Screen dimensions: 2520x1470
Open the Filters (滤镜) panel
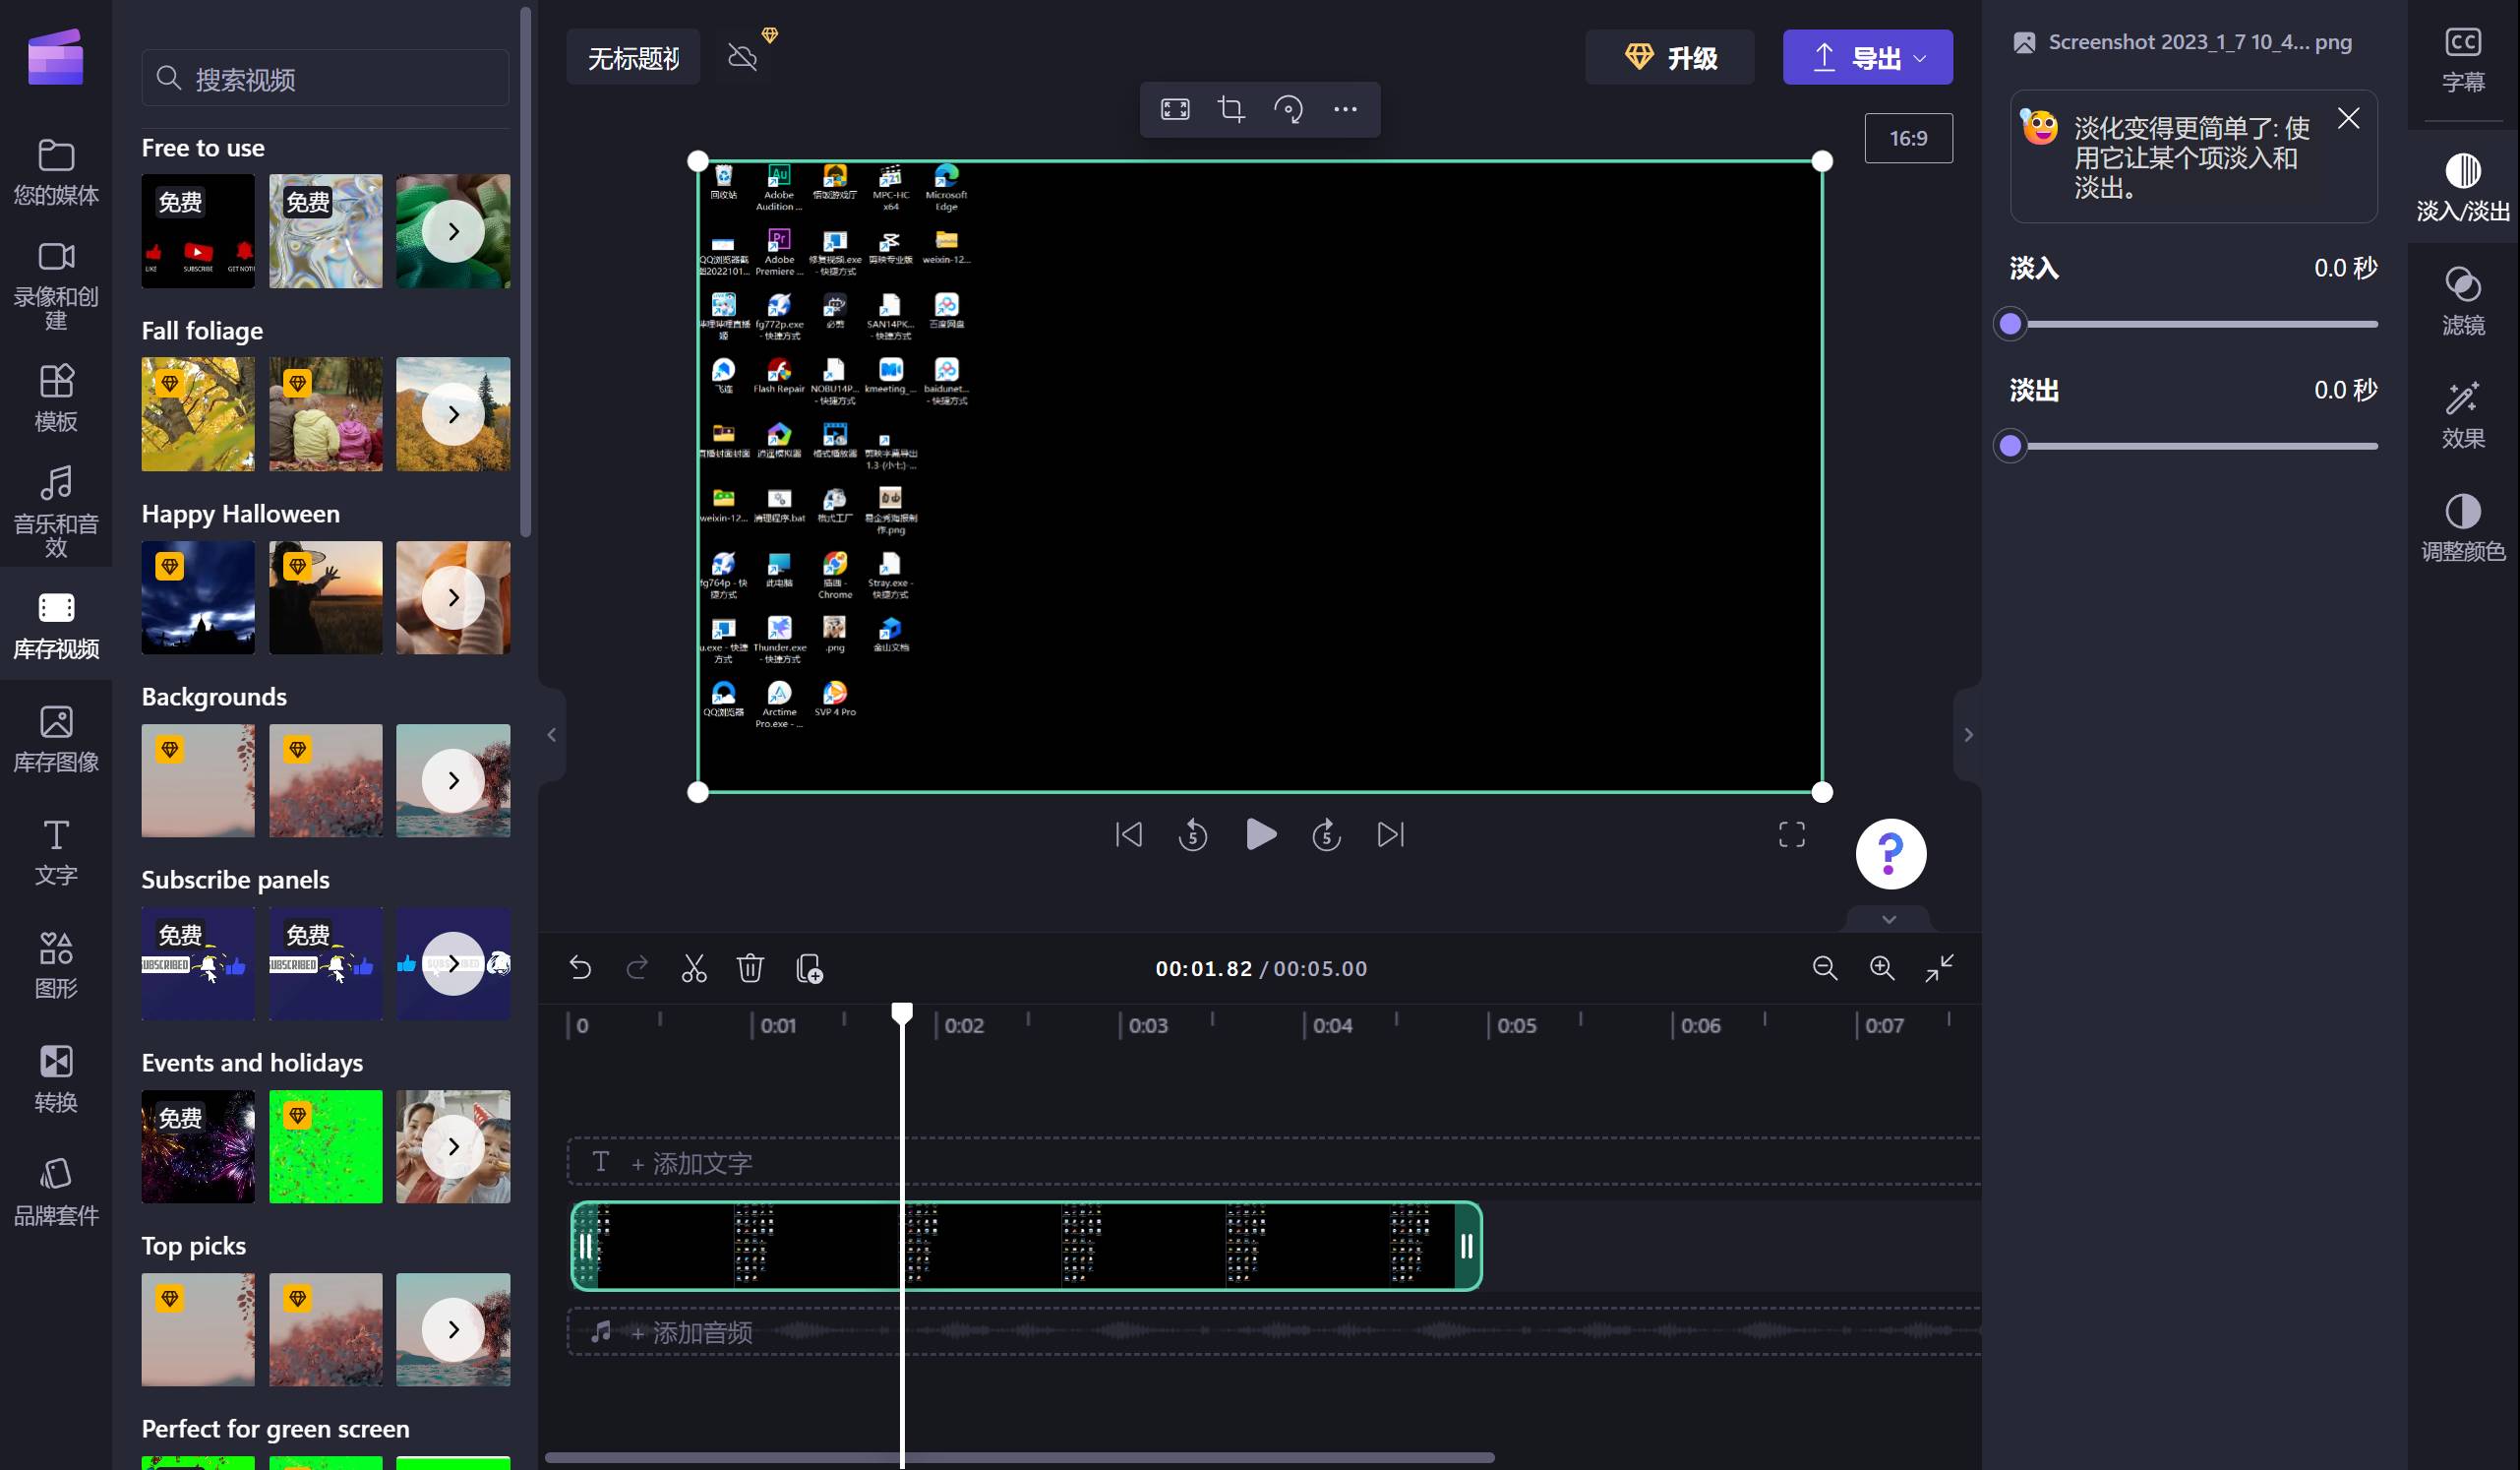point(2463,300)
